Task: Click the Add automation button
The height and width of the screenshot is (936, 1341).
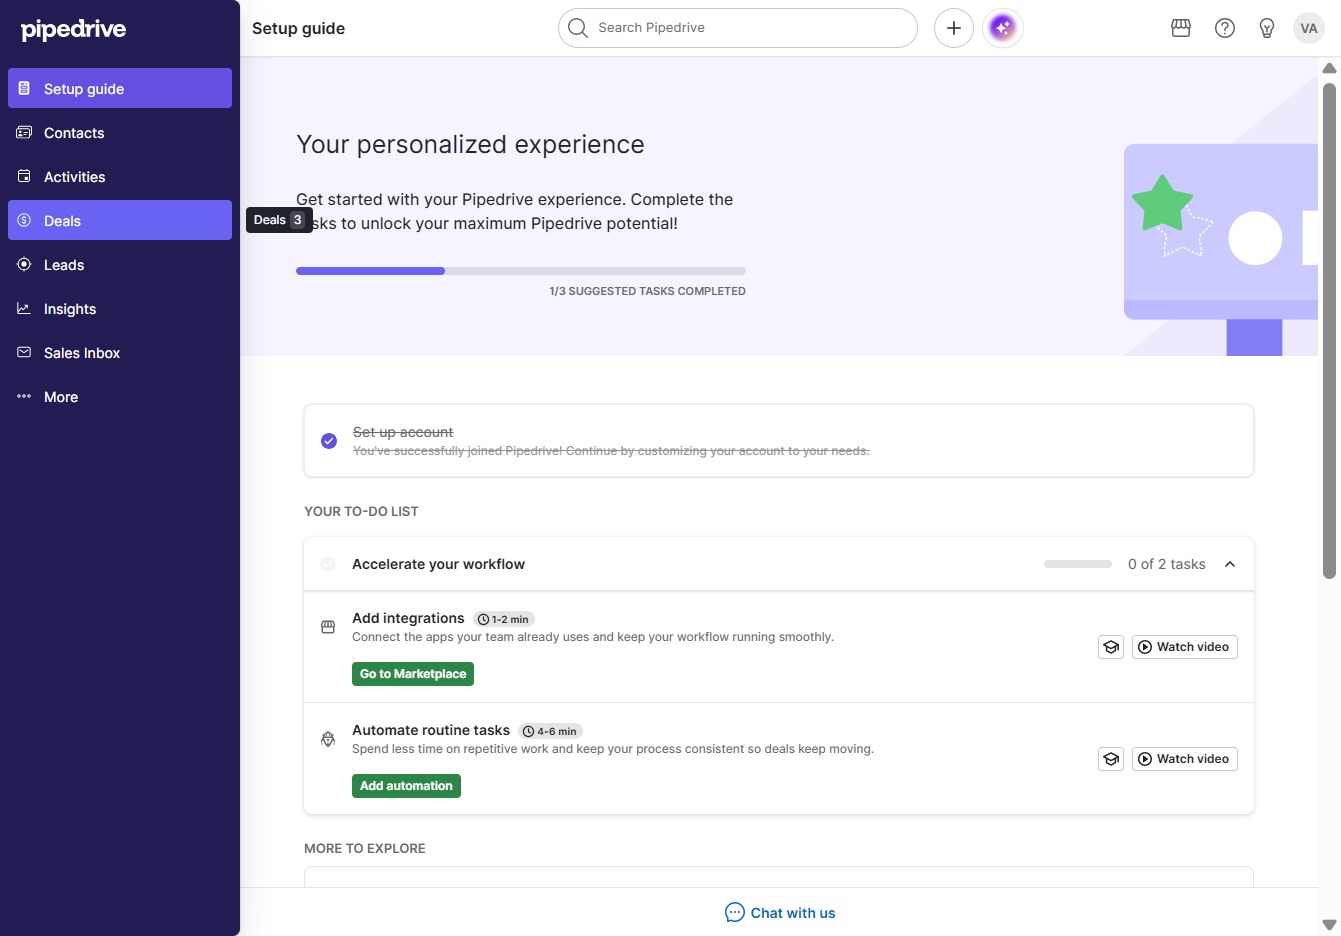Action: [406, 786]
